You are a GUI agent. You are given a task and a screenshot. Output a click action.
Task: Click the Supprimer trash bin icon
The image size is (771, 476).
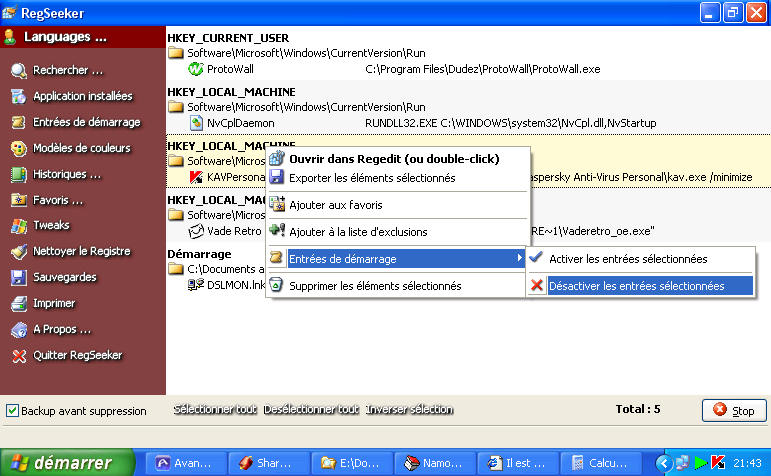276,284
